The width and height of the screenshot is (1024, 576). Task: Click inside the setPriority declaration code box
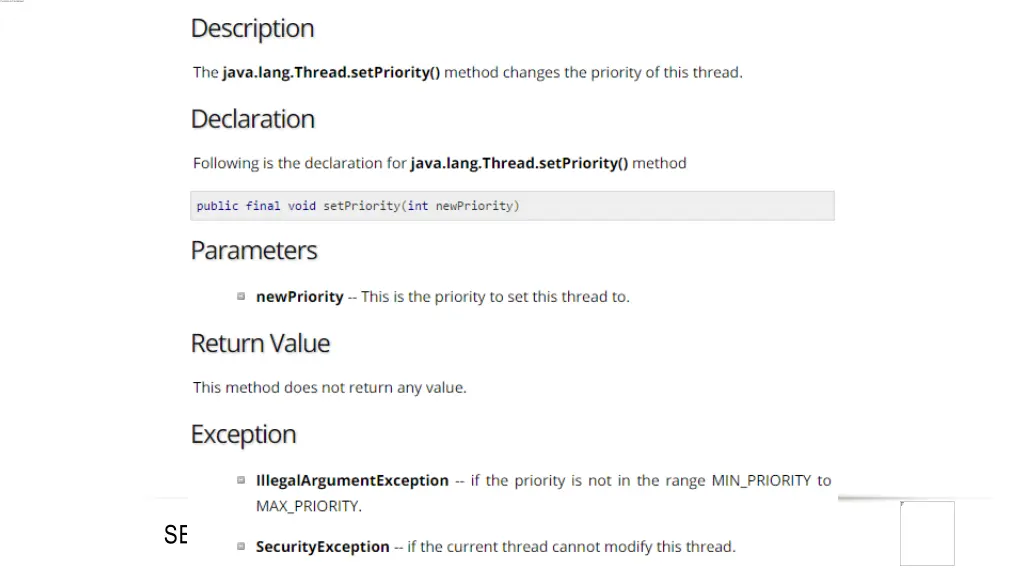(x=512, y=206)
